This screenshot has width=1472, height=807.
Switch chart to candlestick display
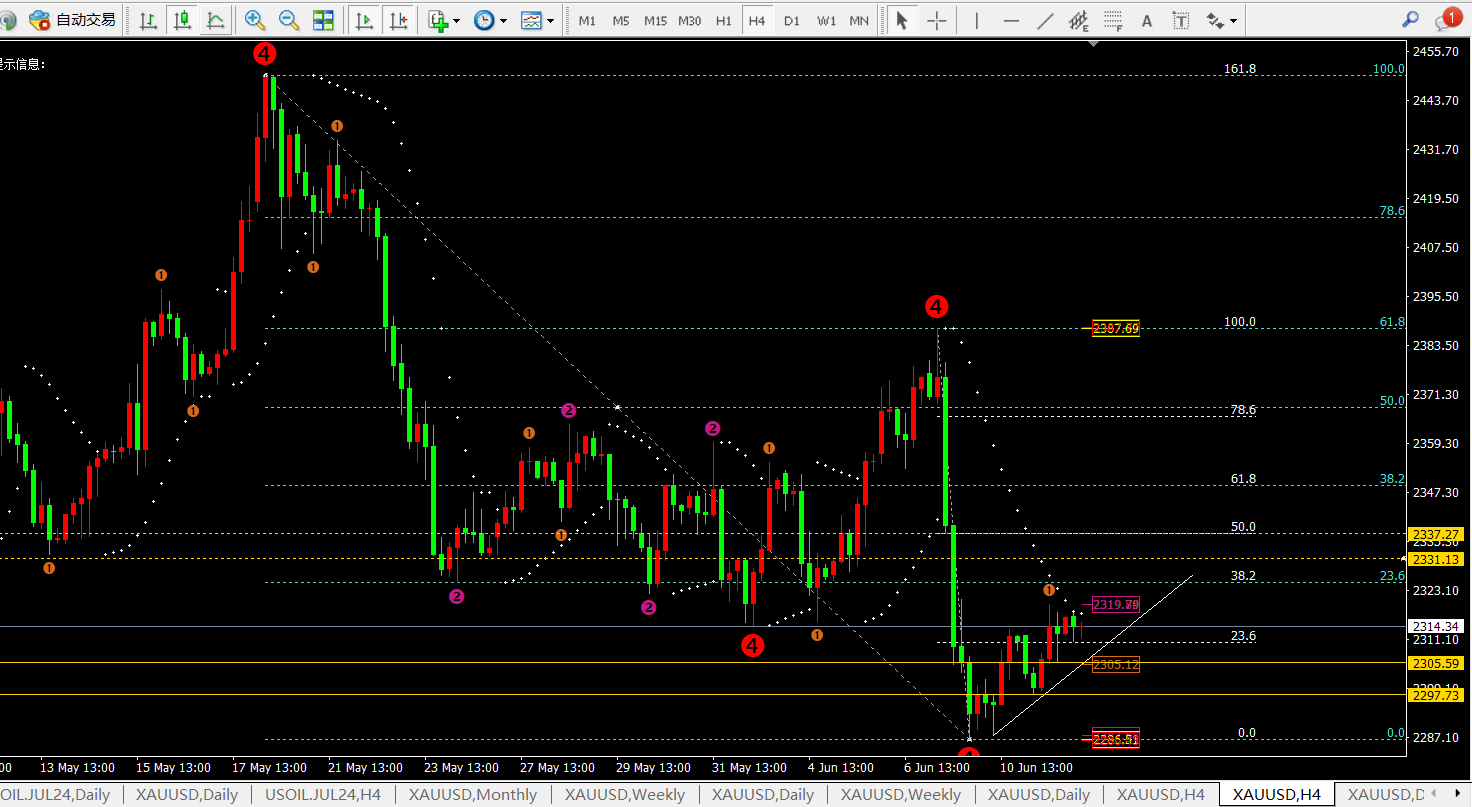(x=181, y=20)
